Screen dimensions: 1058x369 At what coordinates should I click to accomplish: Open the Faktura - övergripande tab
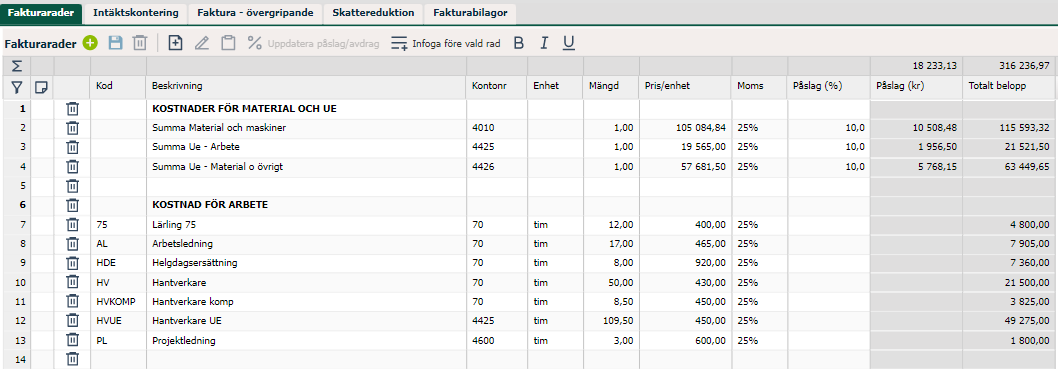coord(254,13)
